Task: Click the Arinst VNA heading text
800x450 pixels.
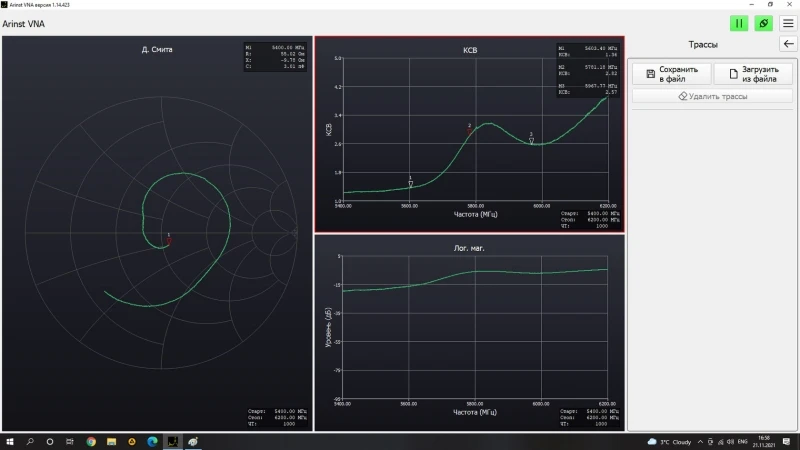Action: click(23, 24)
